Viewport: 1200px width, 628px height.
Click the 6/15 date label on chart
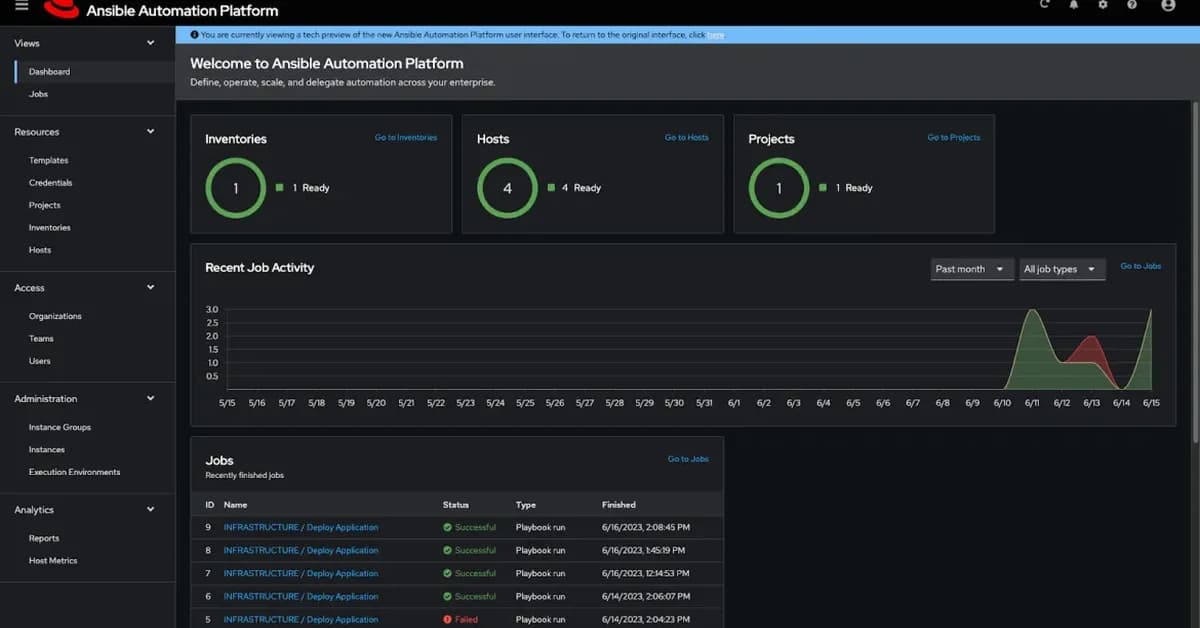pyautogui.click(x=1151, y=403)
